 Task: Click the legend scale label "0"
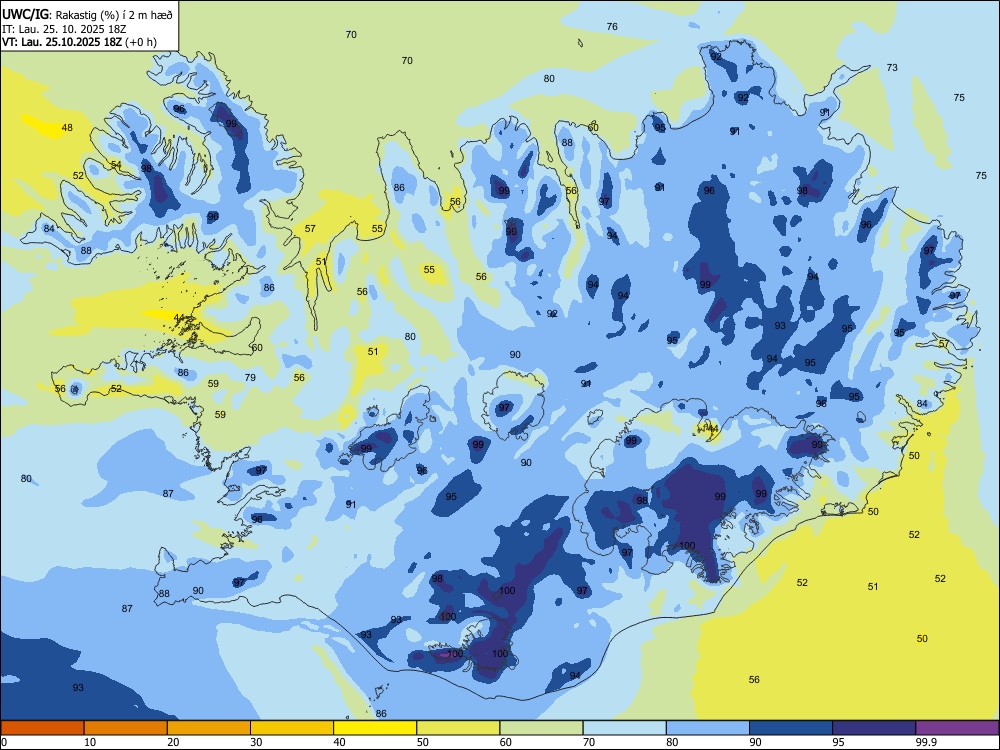[x=4, y=742]
